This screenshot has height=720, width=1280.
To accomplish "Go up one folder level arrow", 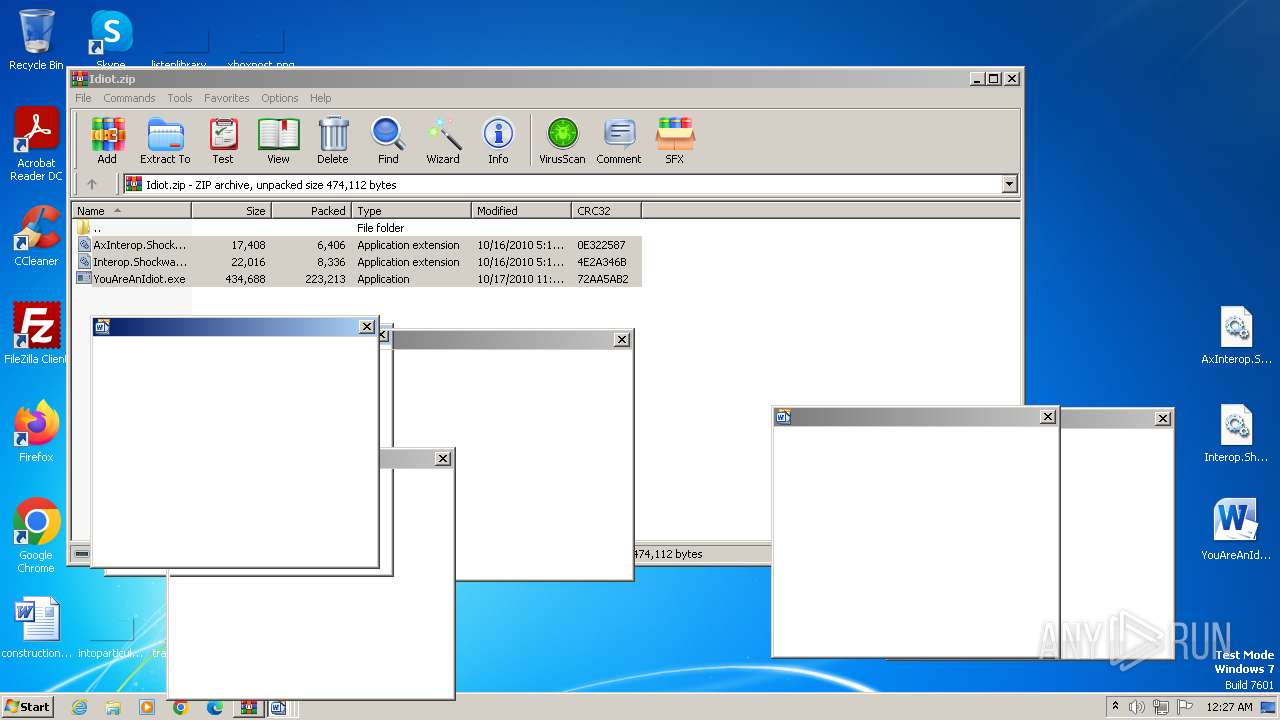I will (92, 184).
